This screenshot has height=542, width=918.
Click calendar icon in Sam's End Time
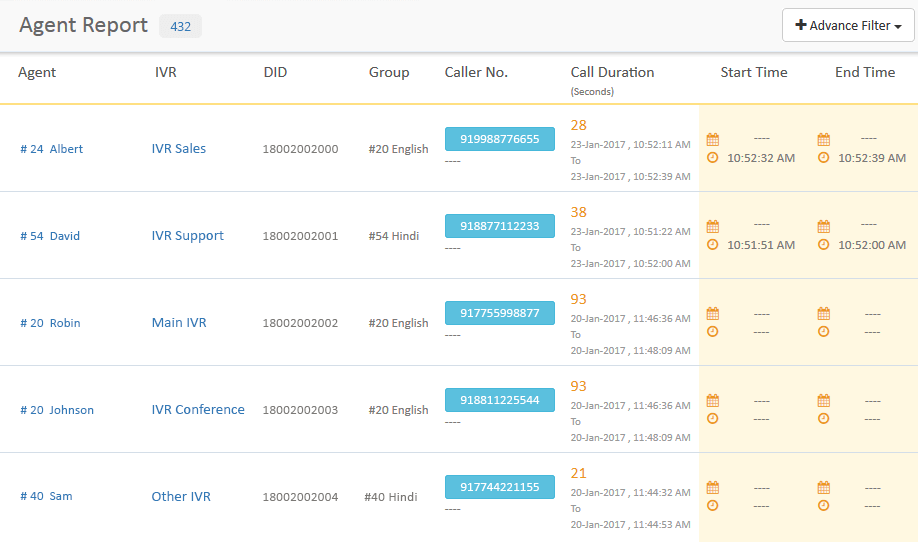[x=824, y=487]
